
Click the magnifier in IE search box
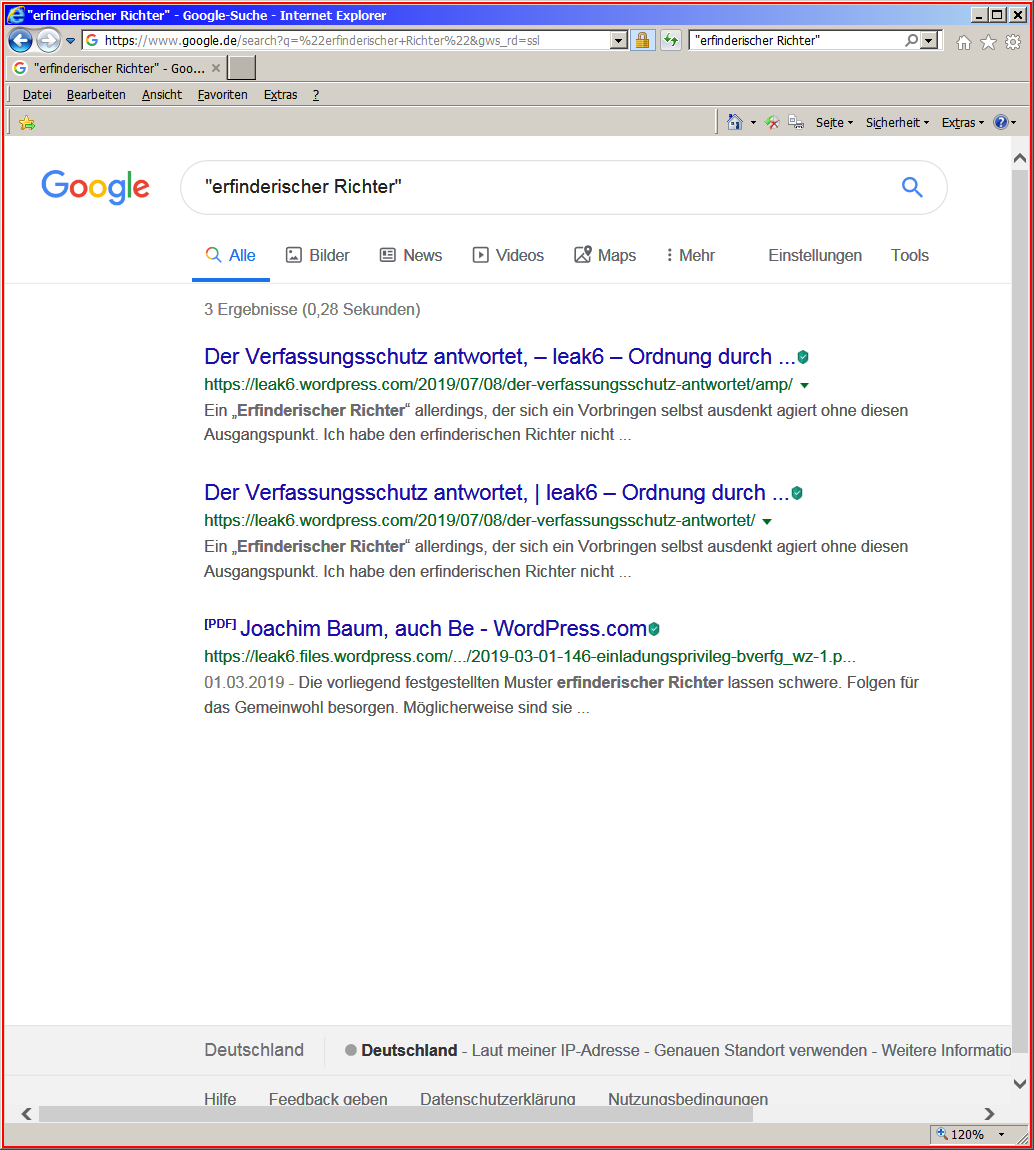click(912, 40)
